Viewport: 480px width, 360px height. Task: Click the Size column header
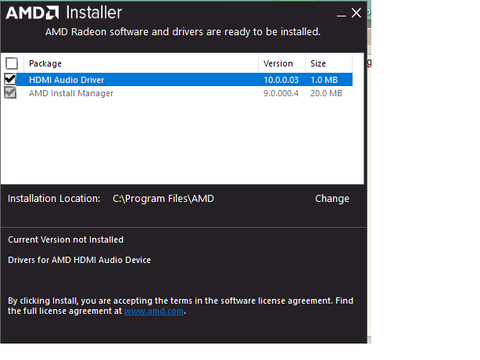coord(329,63)
